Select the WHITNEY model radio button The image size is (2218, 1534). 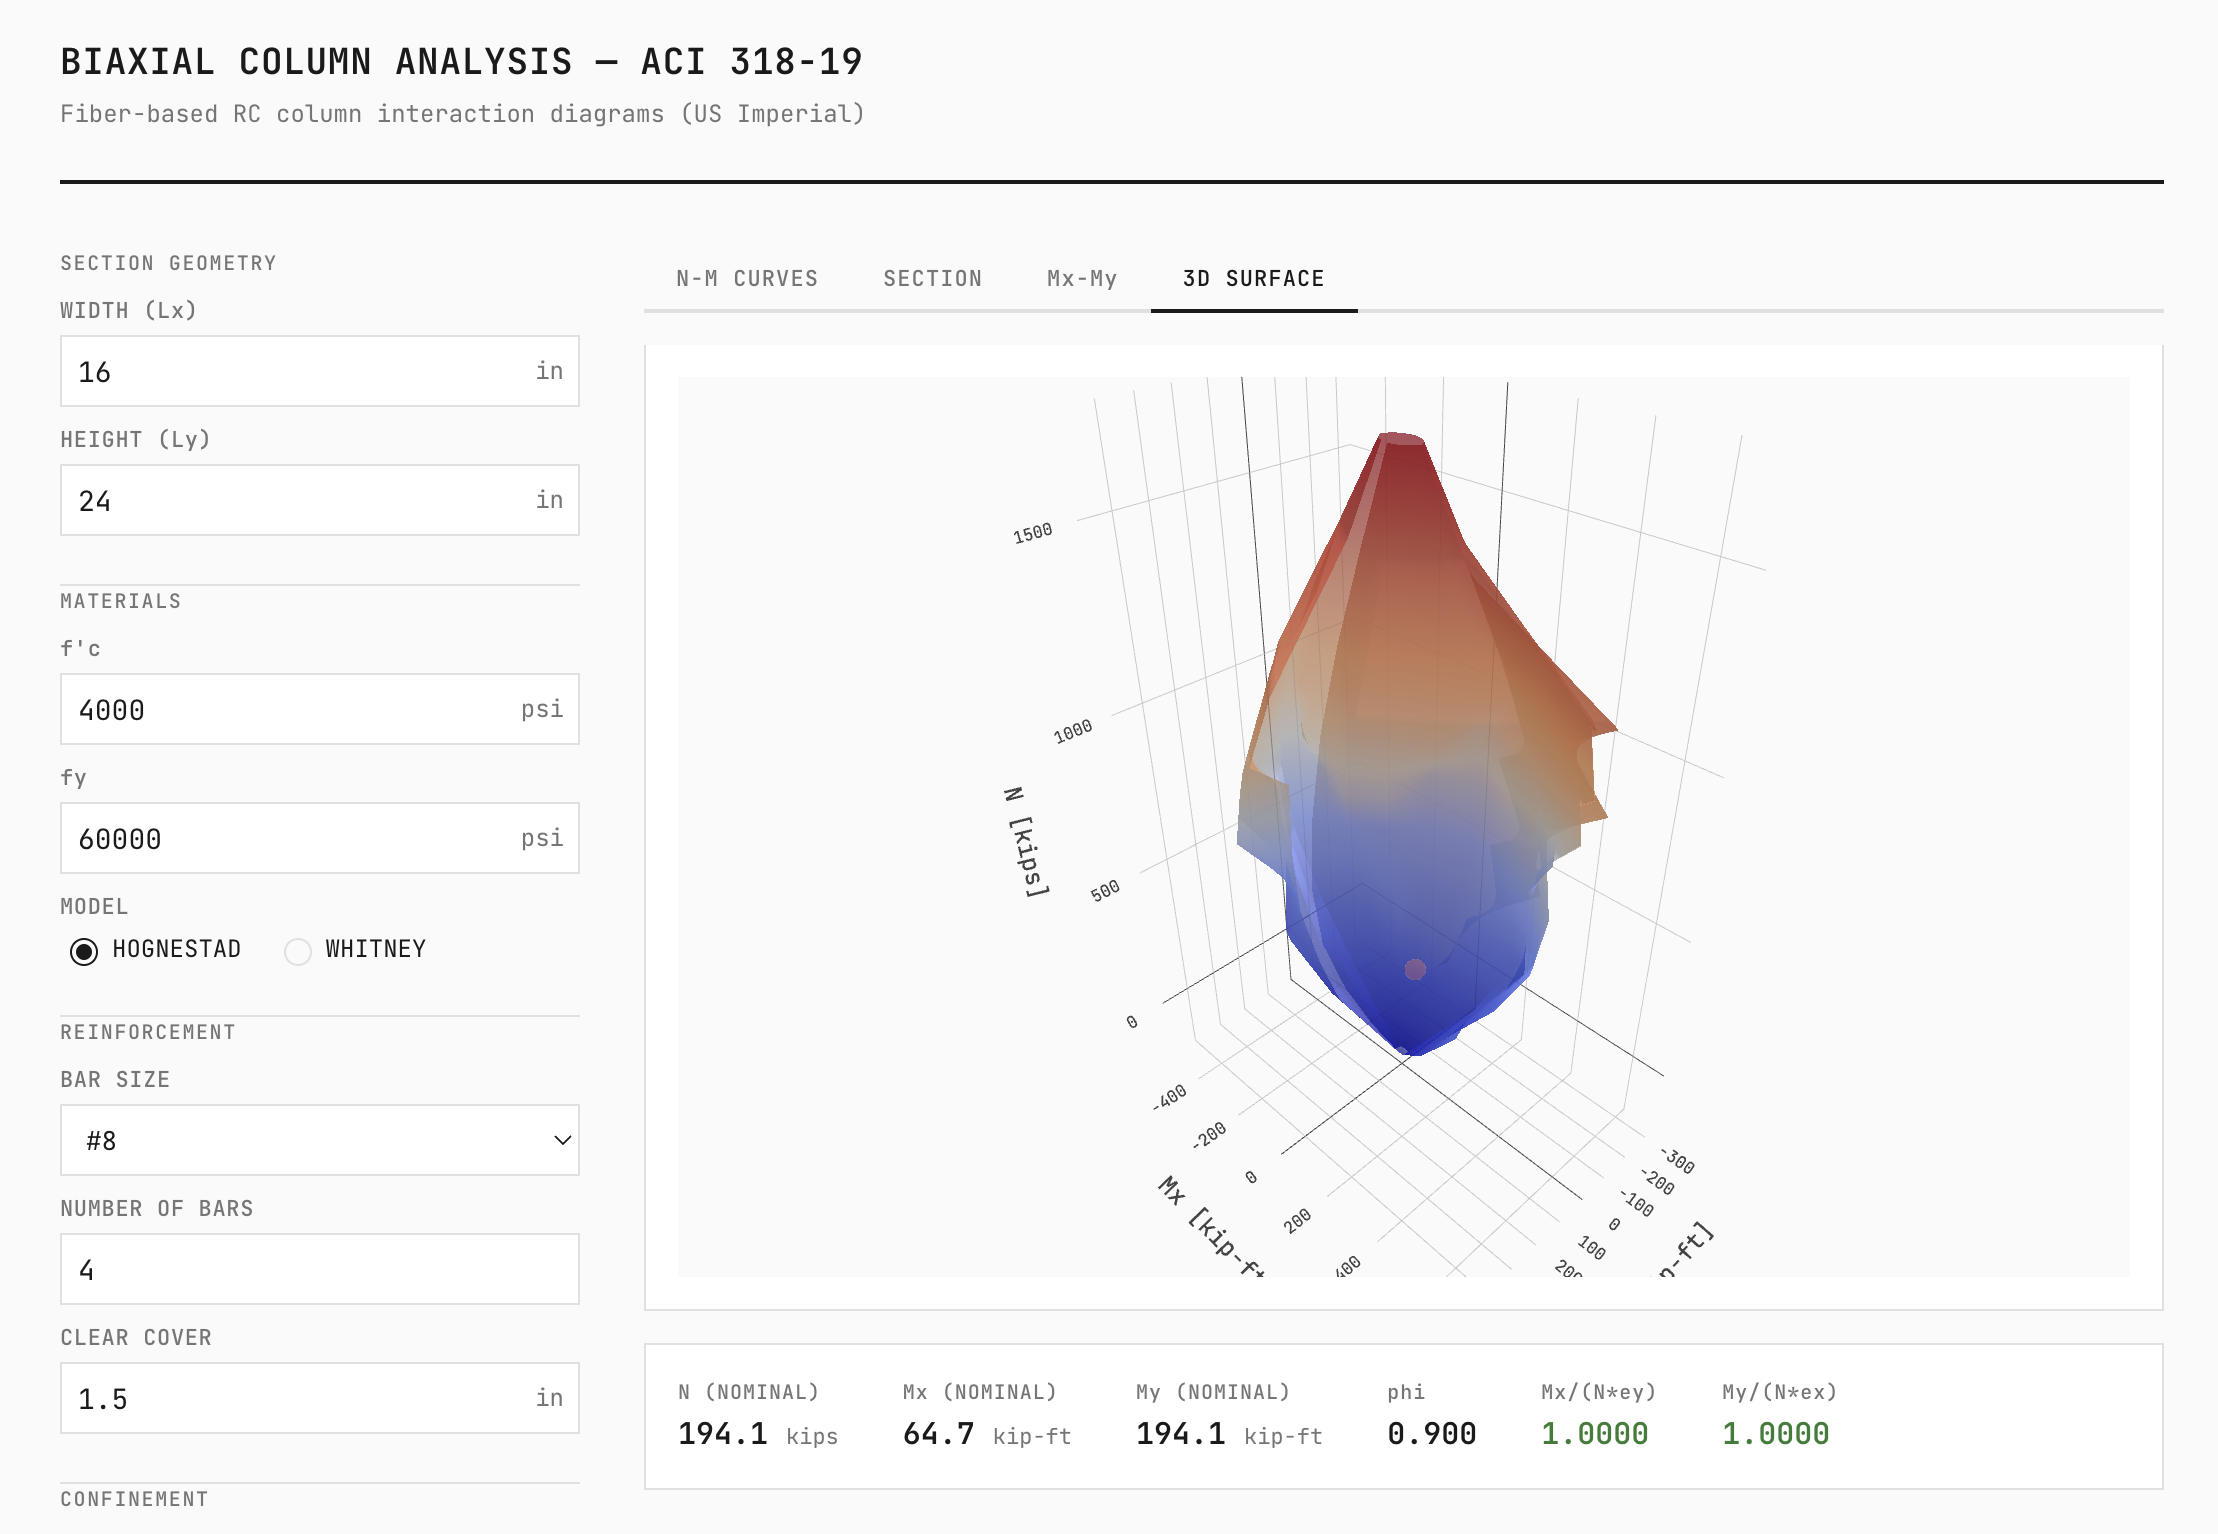point(298,950)
